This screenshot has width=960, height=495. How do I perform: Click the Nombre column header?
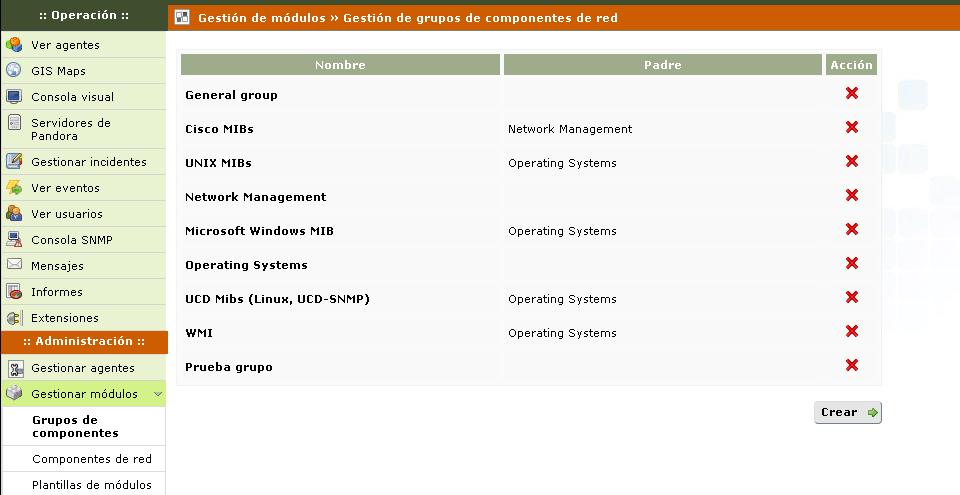340,65
